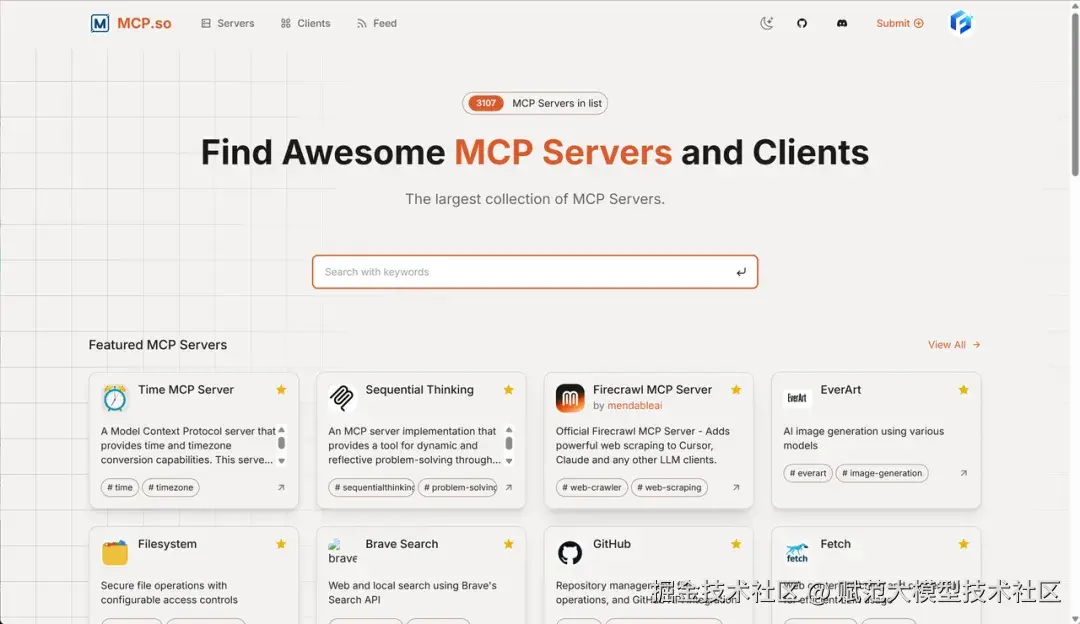Screen dimensions: 1080x624
Task: Select the # problem-solving tag
Action: [458, 488]
